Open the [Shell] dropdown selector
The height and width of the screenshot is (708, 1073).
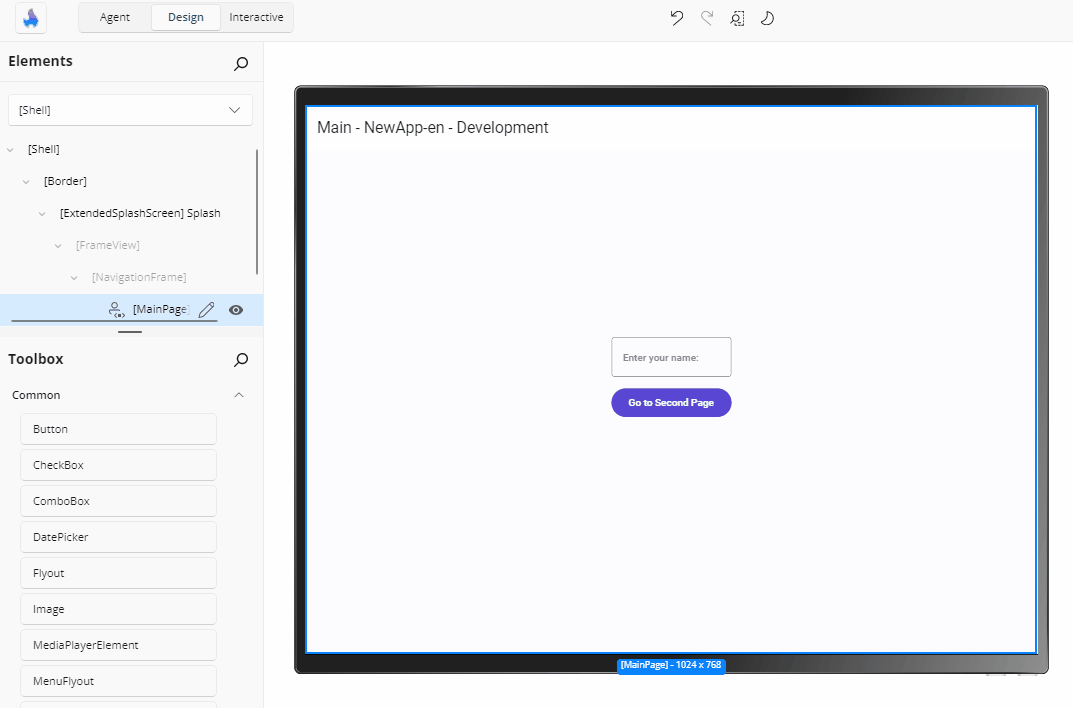(130, 109)
